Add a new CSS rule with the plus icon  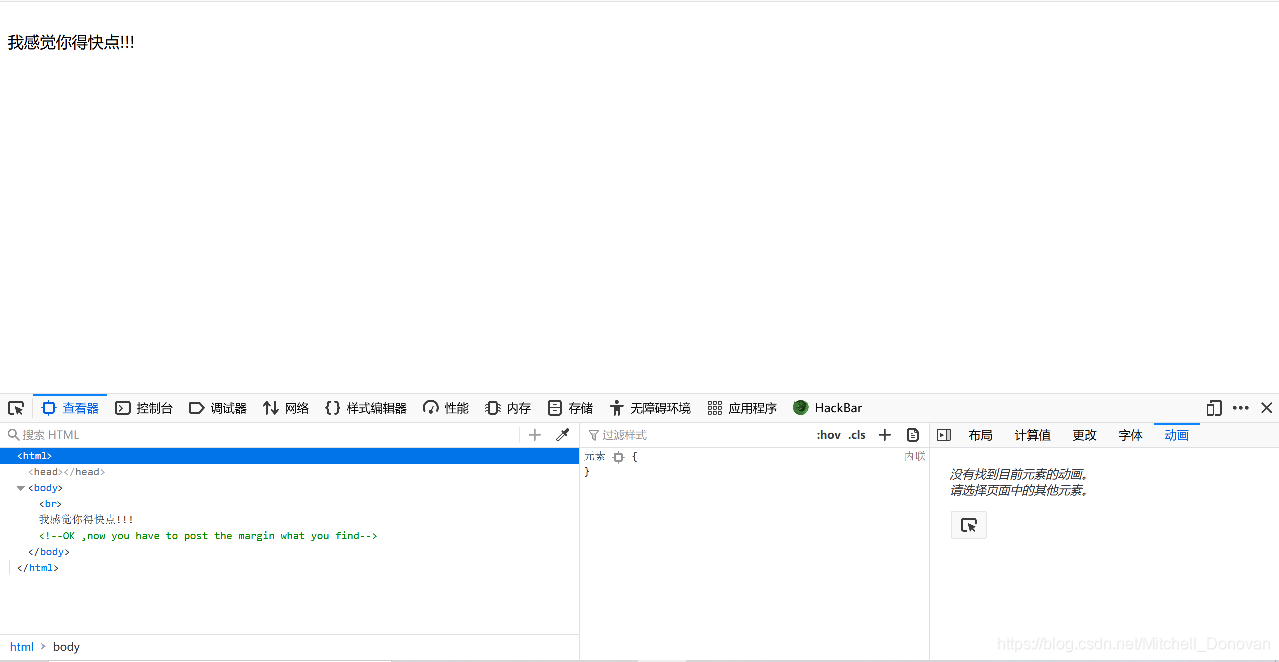[884, 434]
